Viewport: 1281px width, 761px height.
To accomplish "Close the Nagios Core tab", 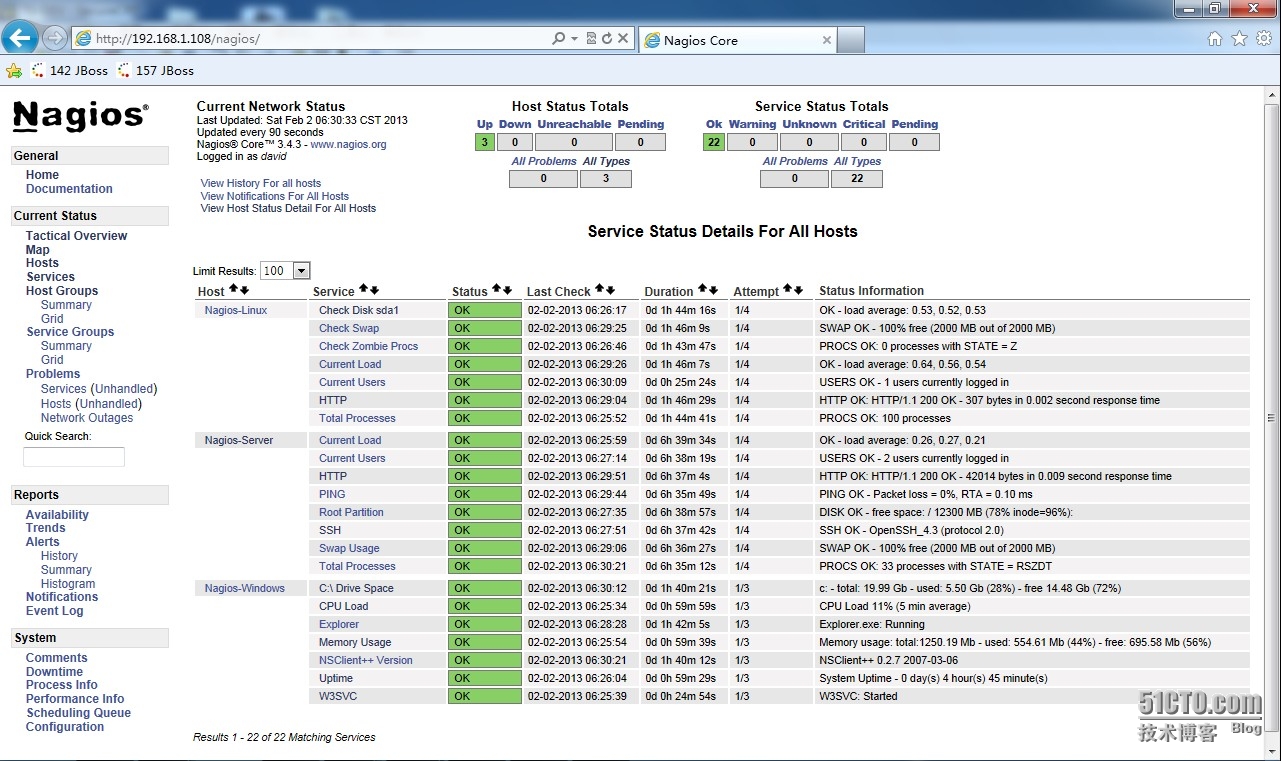I will pos(827,40).
